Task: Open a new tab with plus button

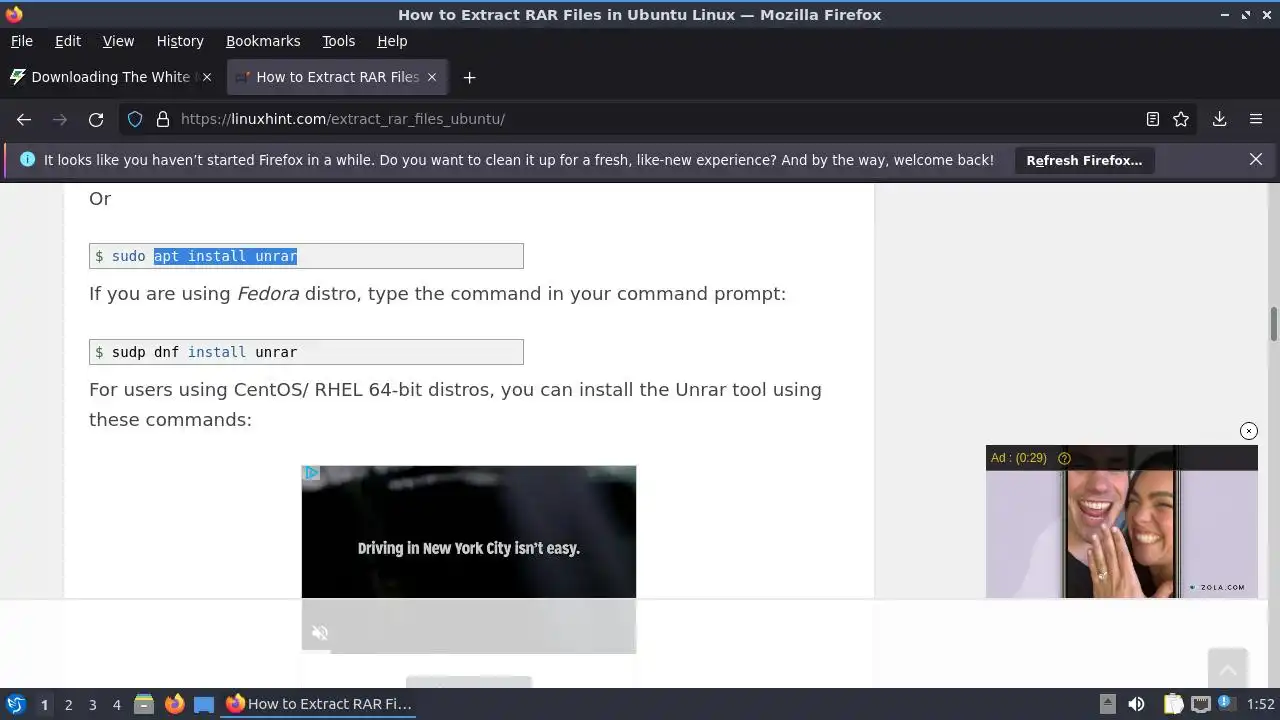Action: coord(469,77)
